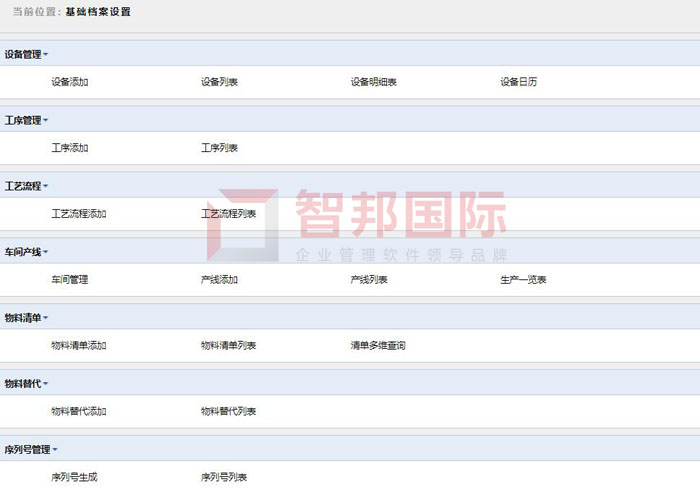Open the 设备列表 page
Image resolution: width=700 pixels, height=490 pixels.
(219, 82)
